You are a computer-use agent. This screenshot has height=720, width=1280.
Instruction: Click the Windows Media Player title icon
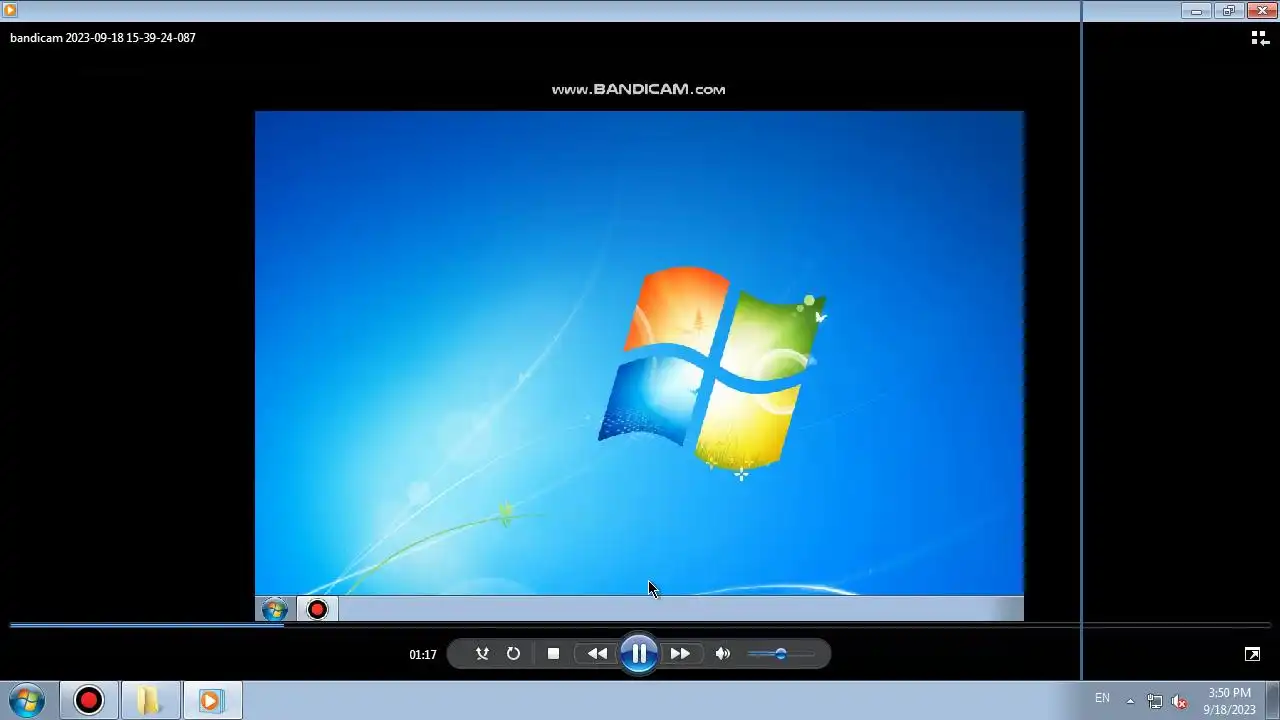click(x=10, y=10)
